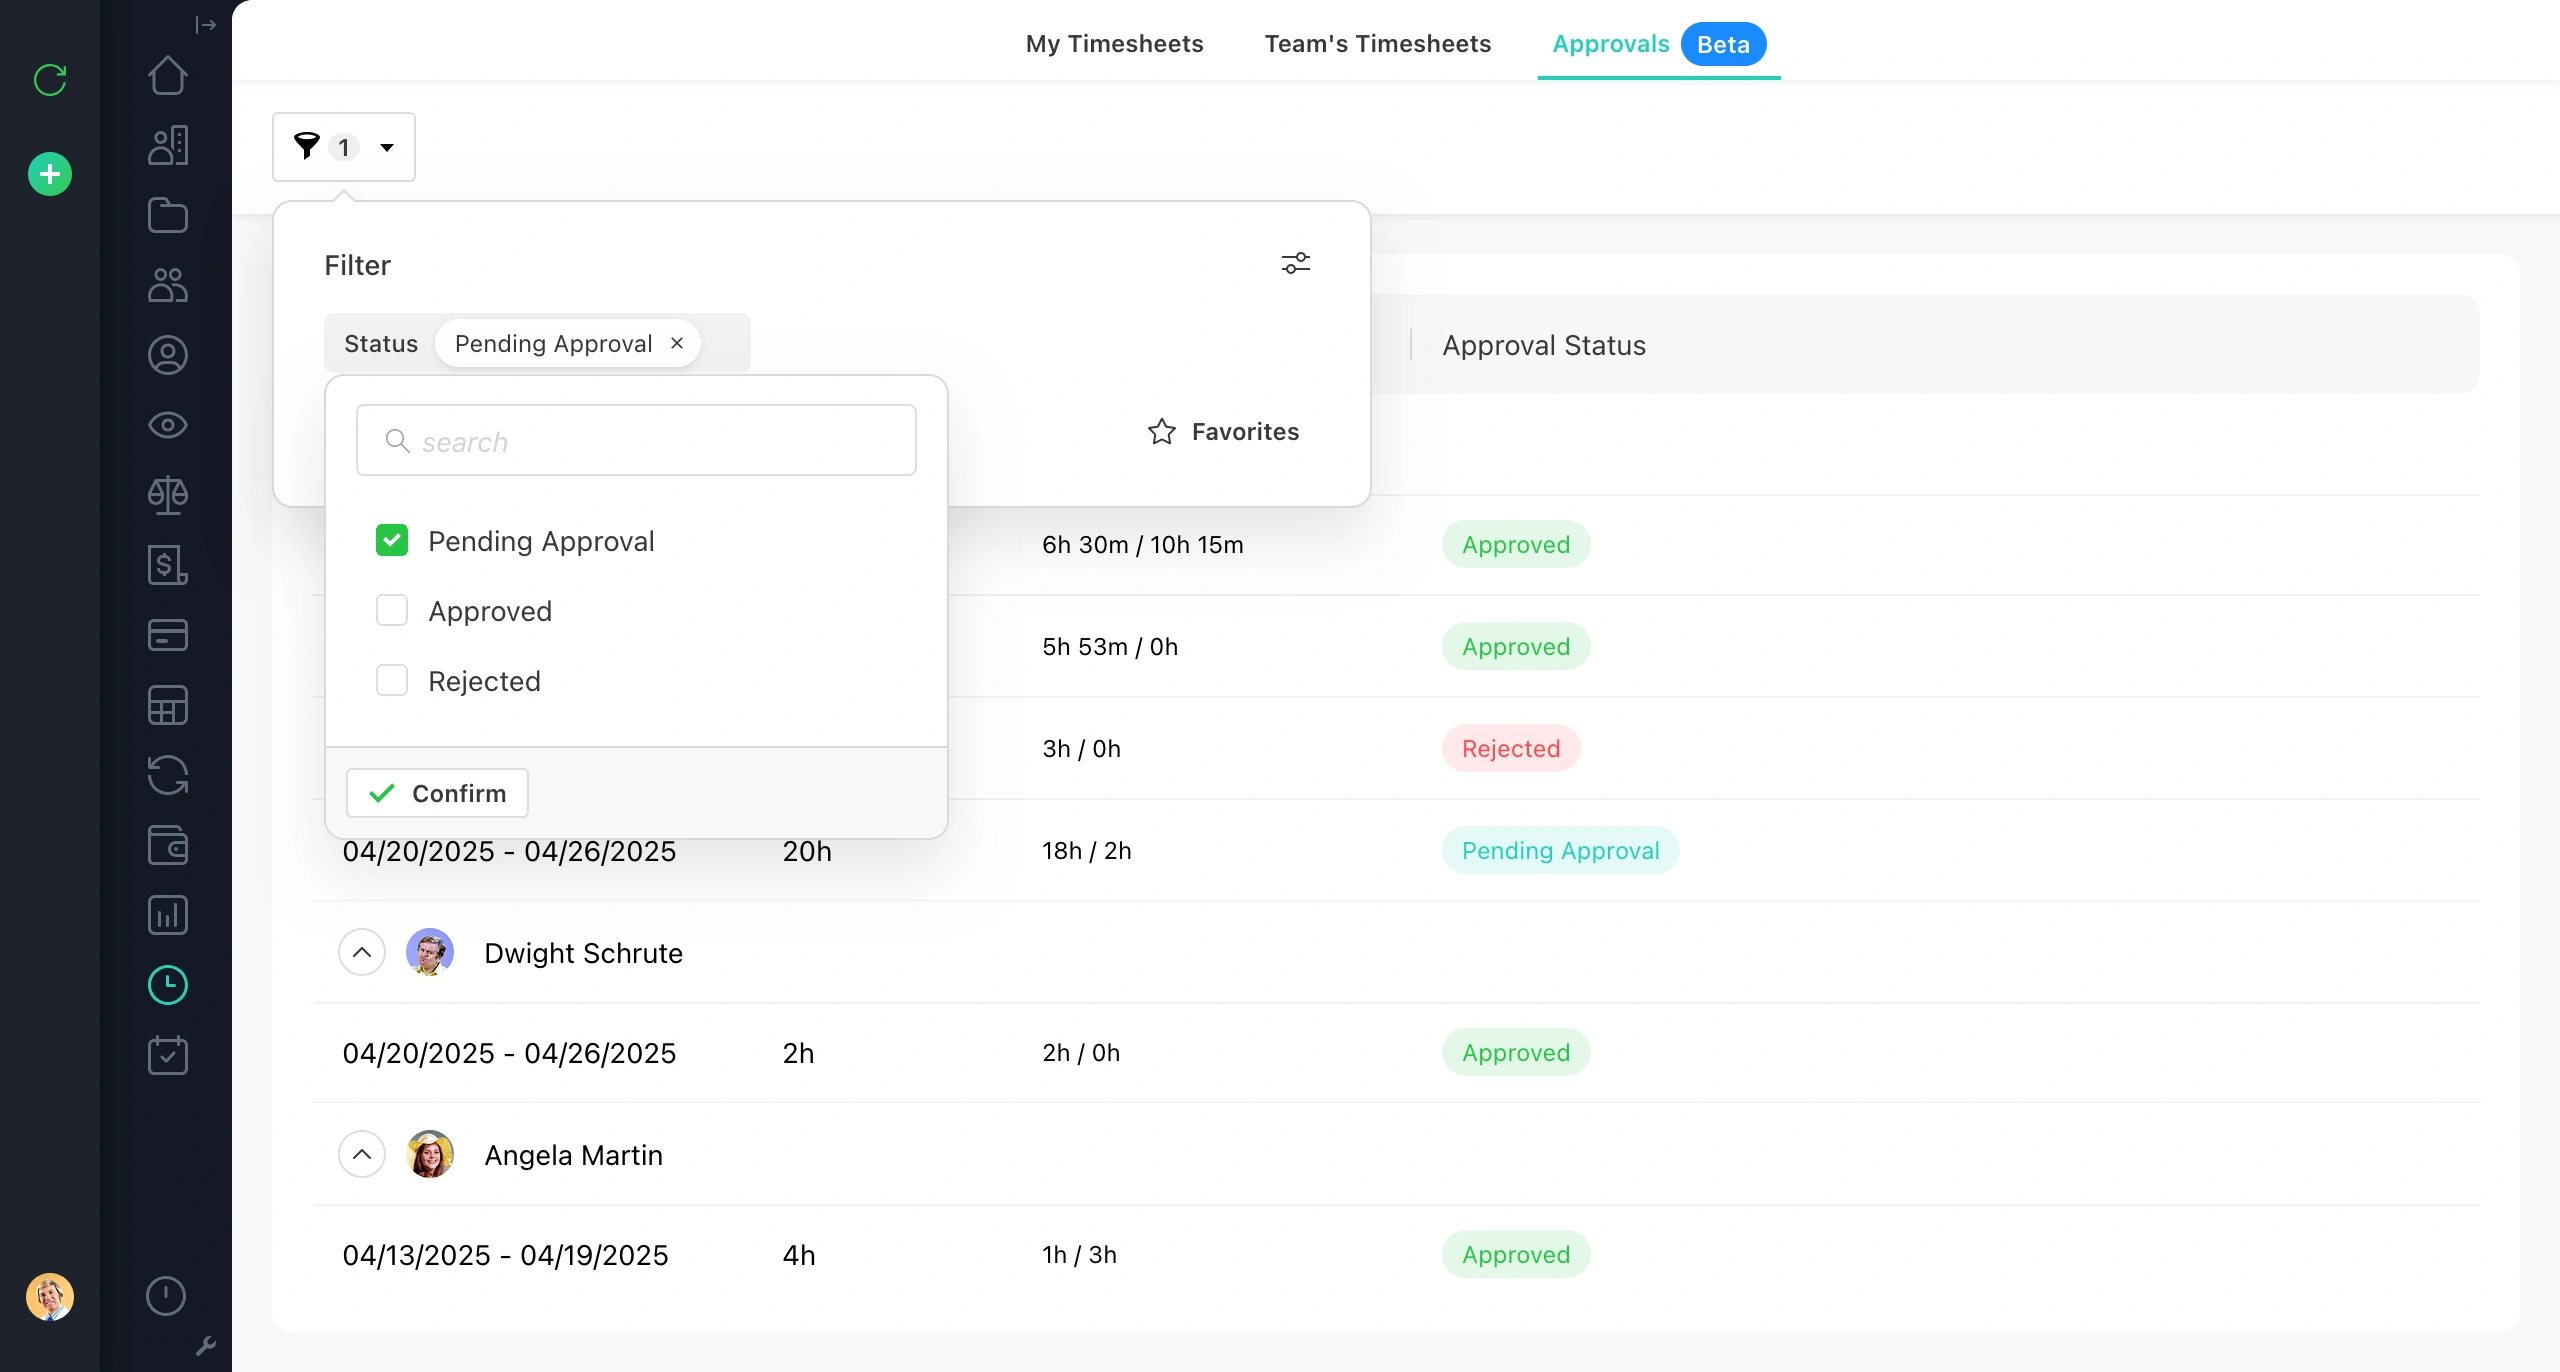Uncheck the Pending Approval checkbox
This screenshot has height=1372, width=2560.
[x=391, y=540]
